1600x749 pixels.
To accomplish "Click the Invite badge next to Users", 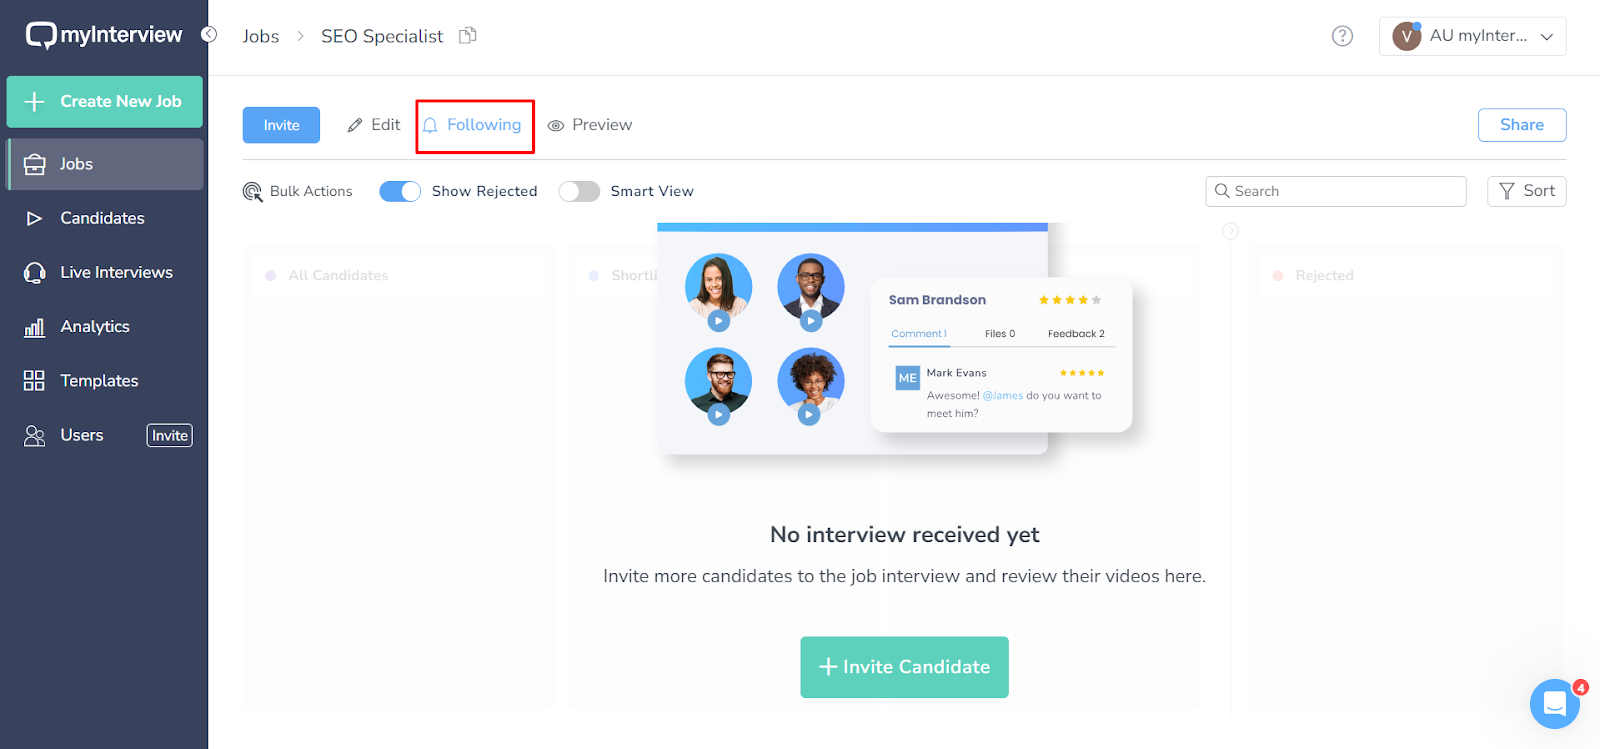I will point(169,435).
